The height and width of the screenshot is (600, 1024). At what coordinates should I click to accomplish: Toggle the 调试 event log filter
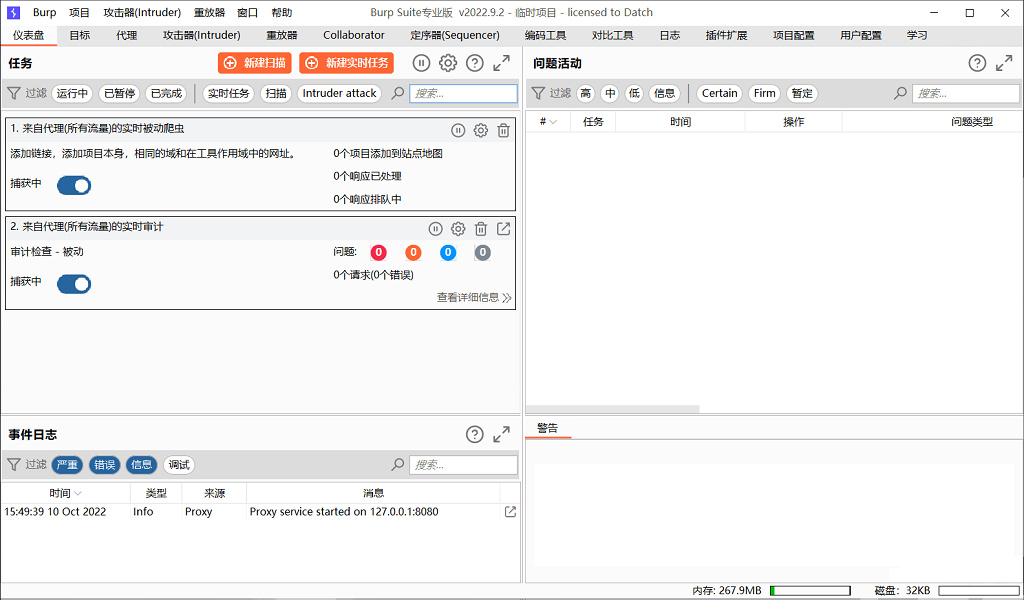pos(179,465)
